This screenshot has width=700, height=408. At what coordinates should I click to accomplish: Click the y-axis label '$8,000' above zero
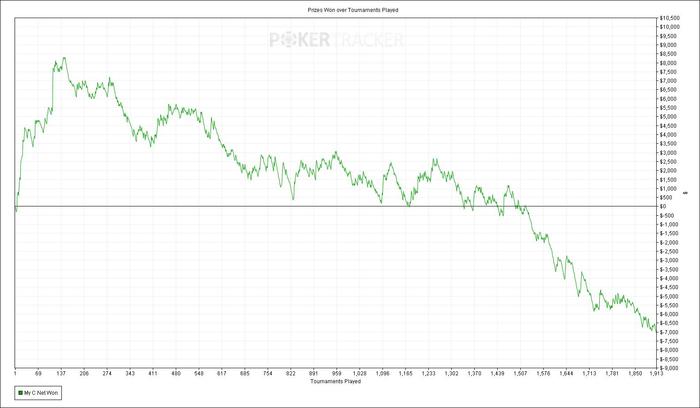[669, 63]
